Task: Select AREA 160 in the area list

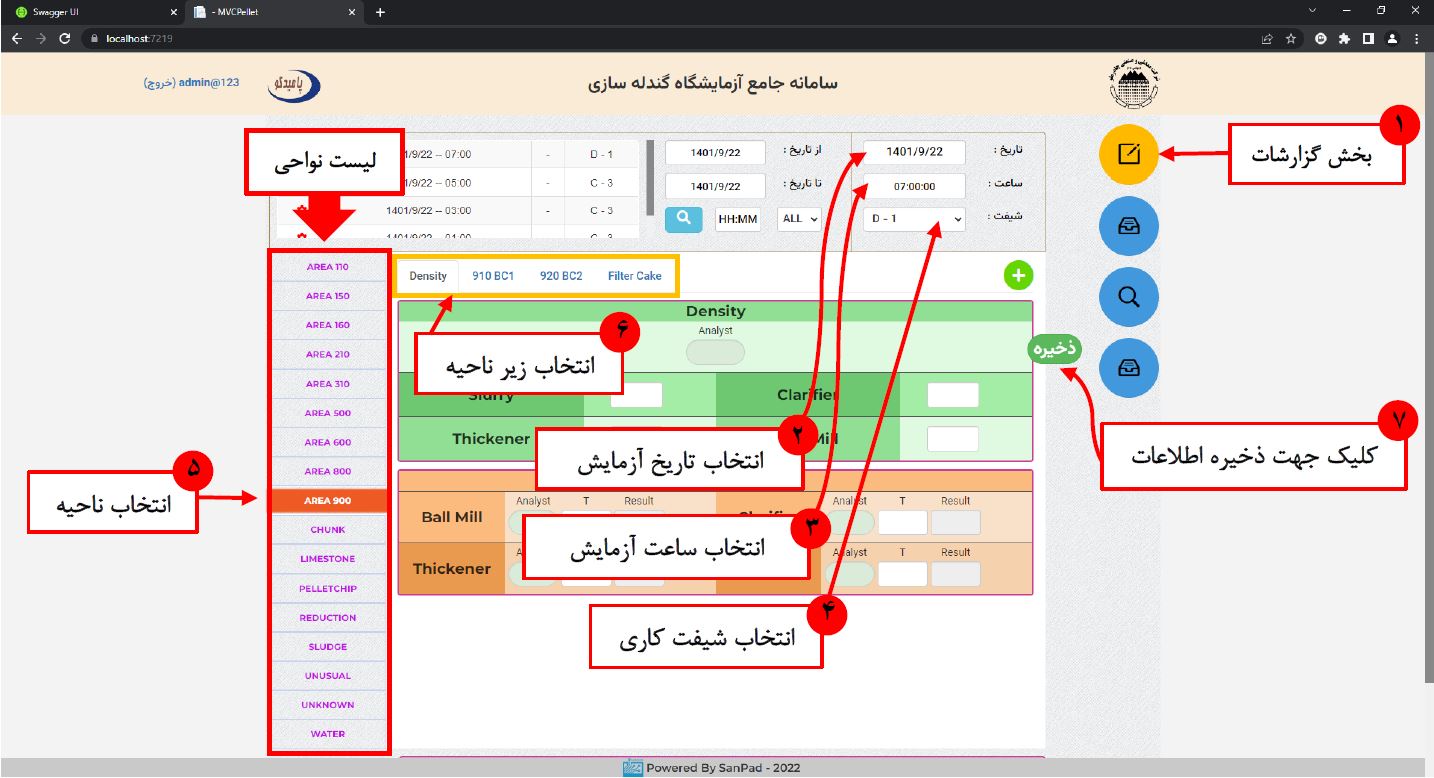Action: point(327,325)
